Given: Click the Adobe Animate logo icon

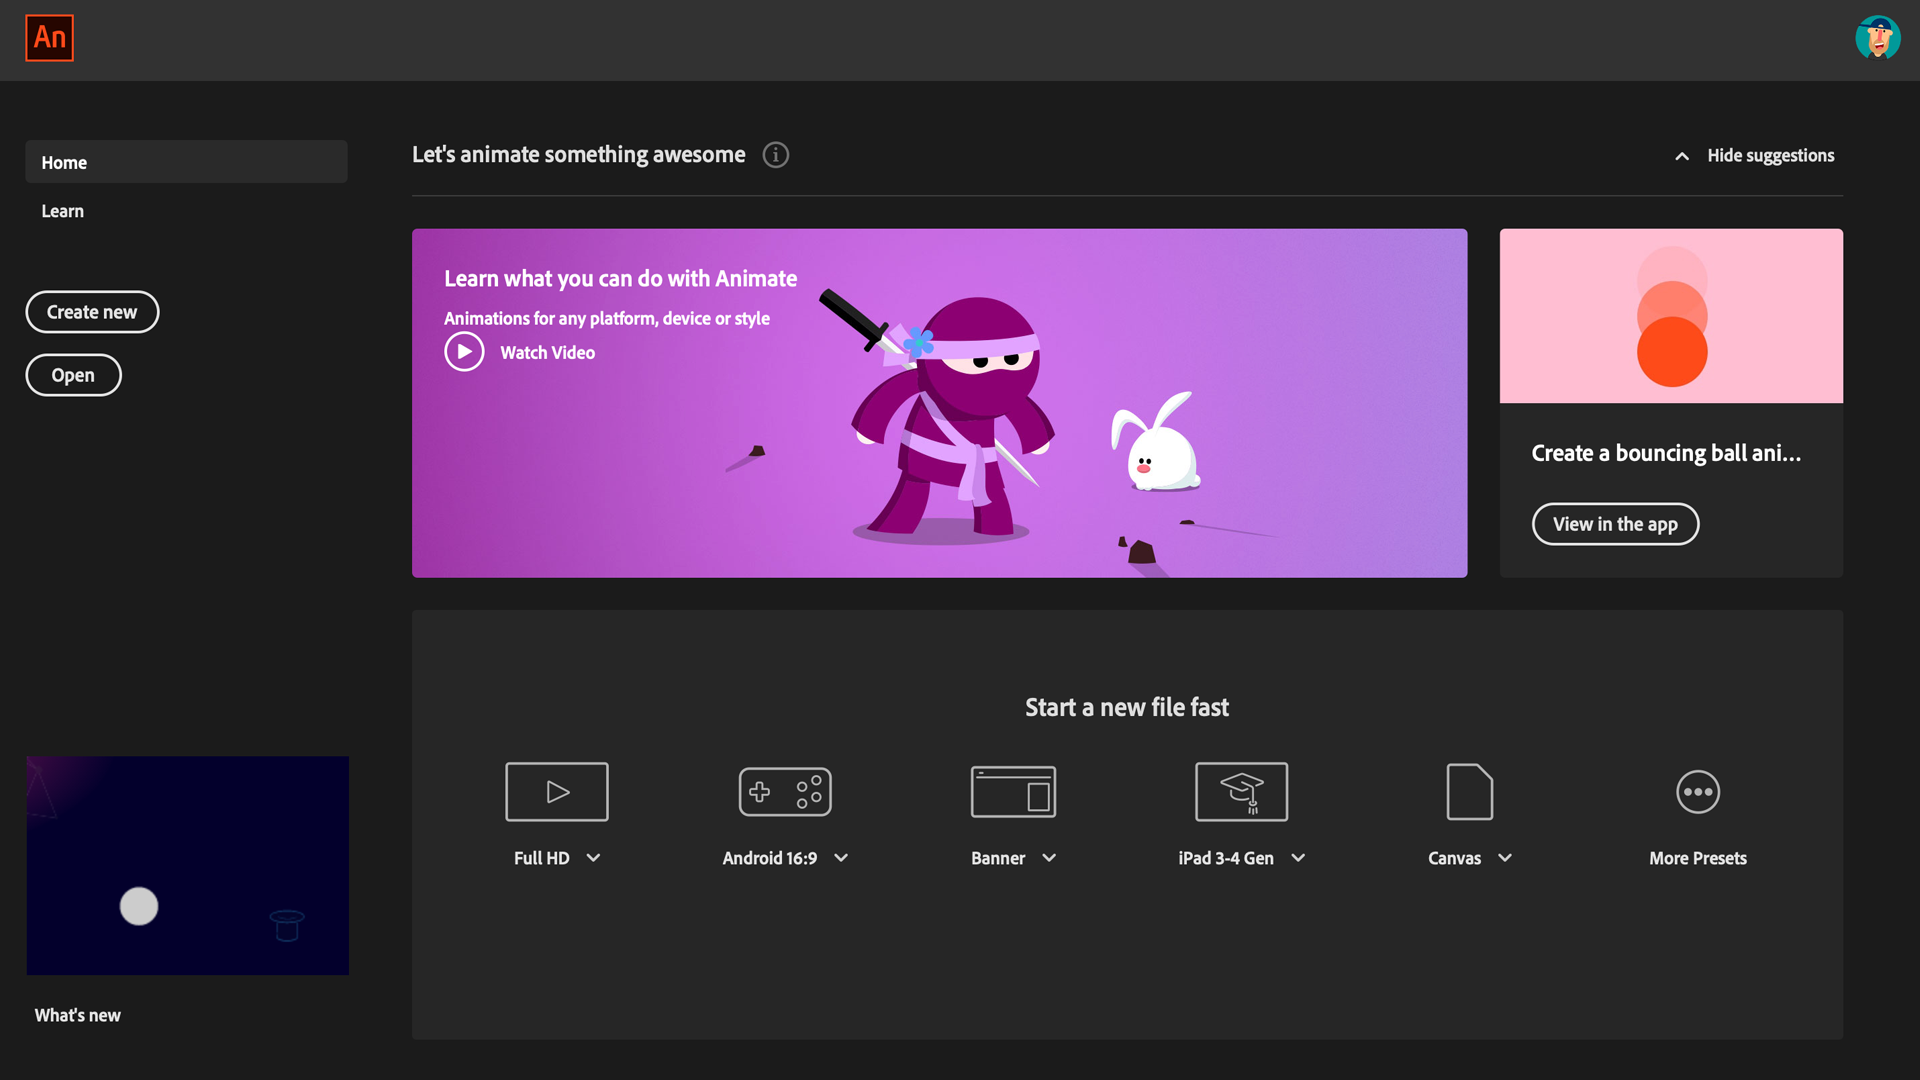Looking at the screenshot, I should [49, 38].
